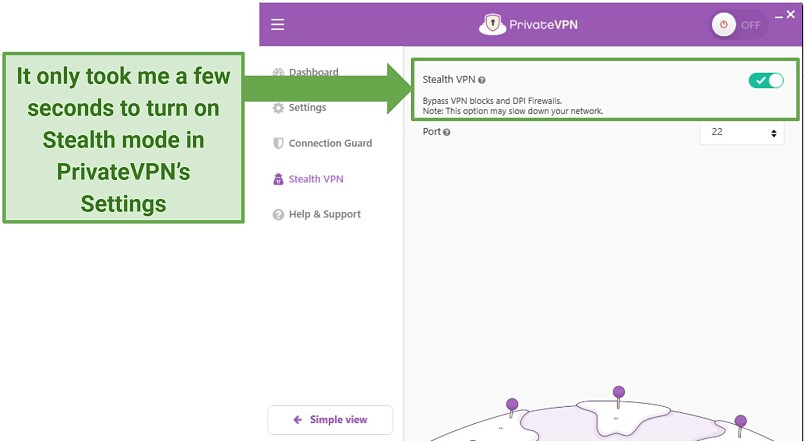Image resolution: width=806 pixels, height=445 pixels.
Task: Click the center map location pin
Action: click(619, 397)
